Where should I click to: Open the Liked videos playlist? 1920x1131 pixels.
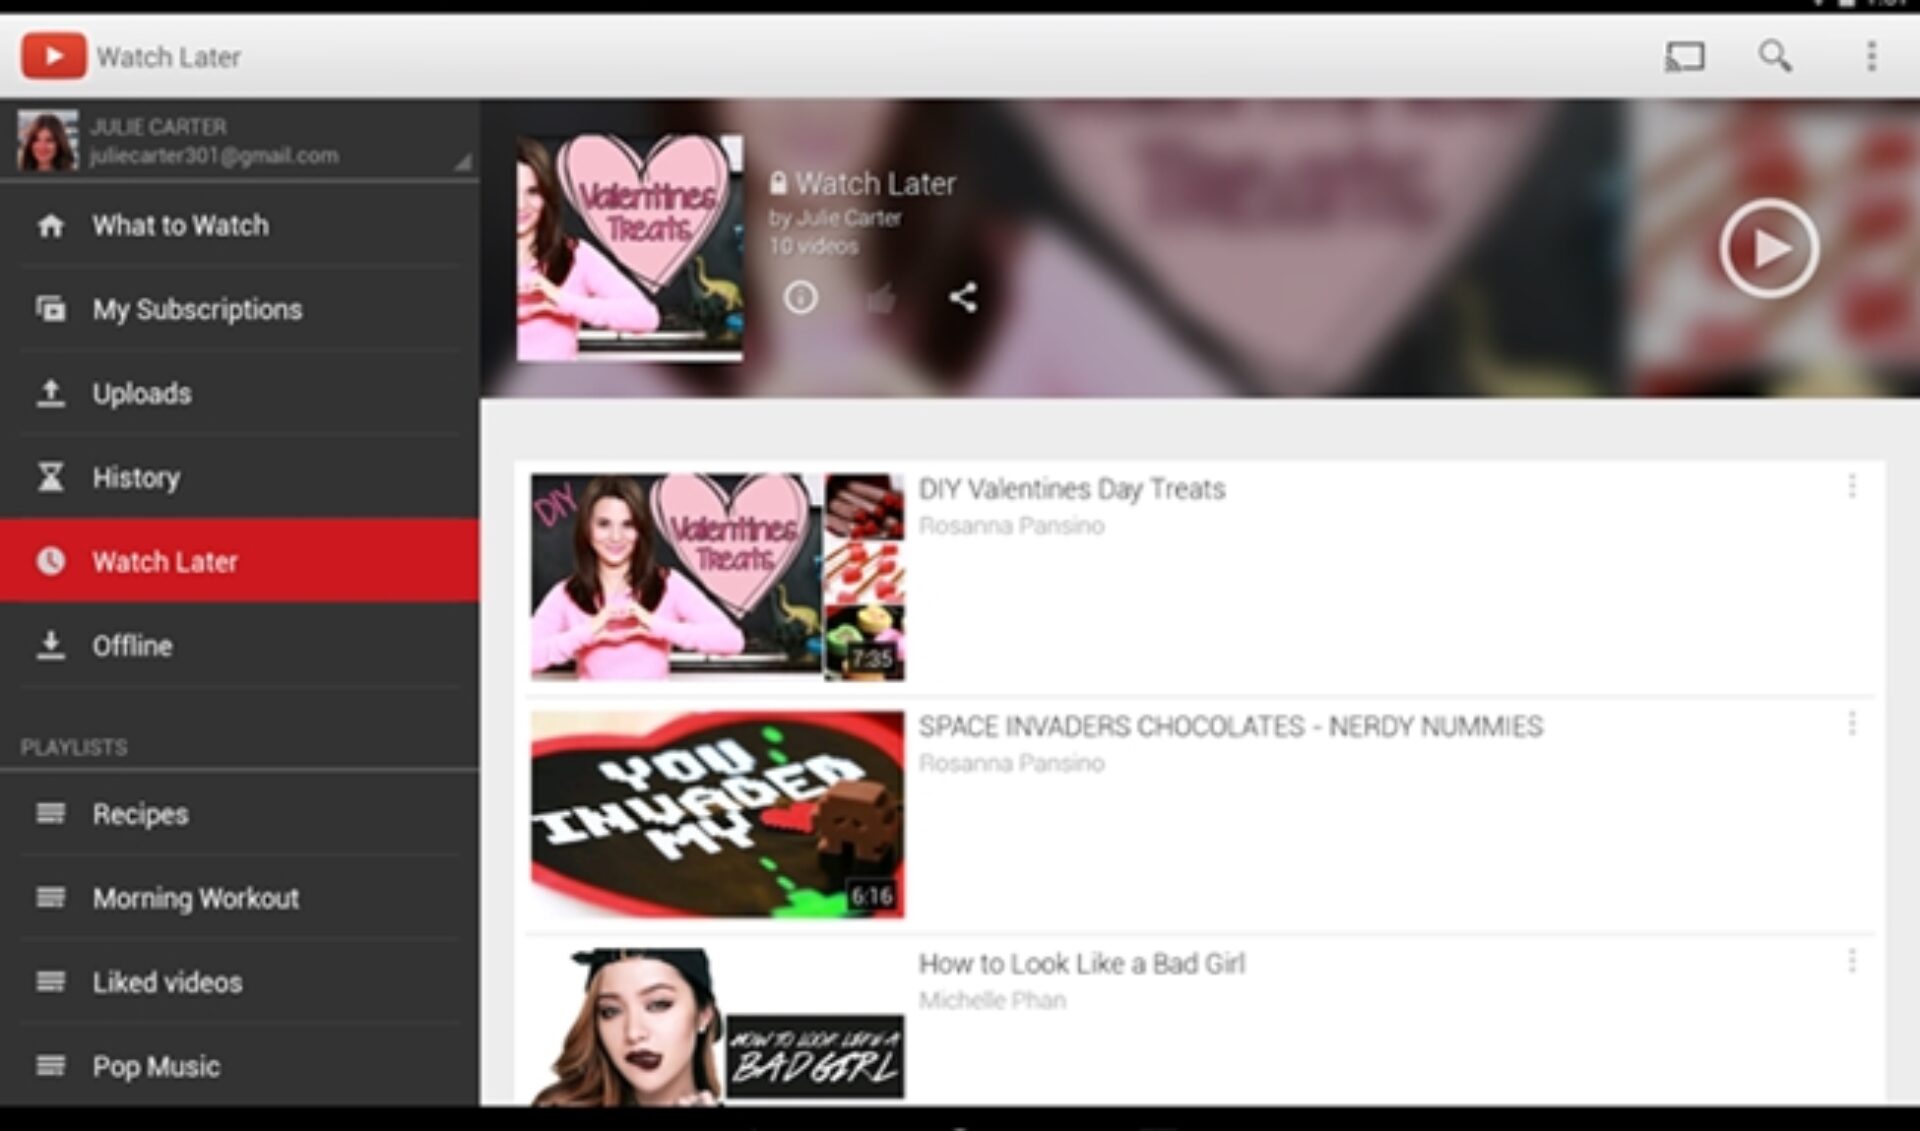pyautogui.click(x=240, y=981)
